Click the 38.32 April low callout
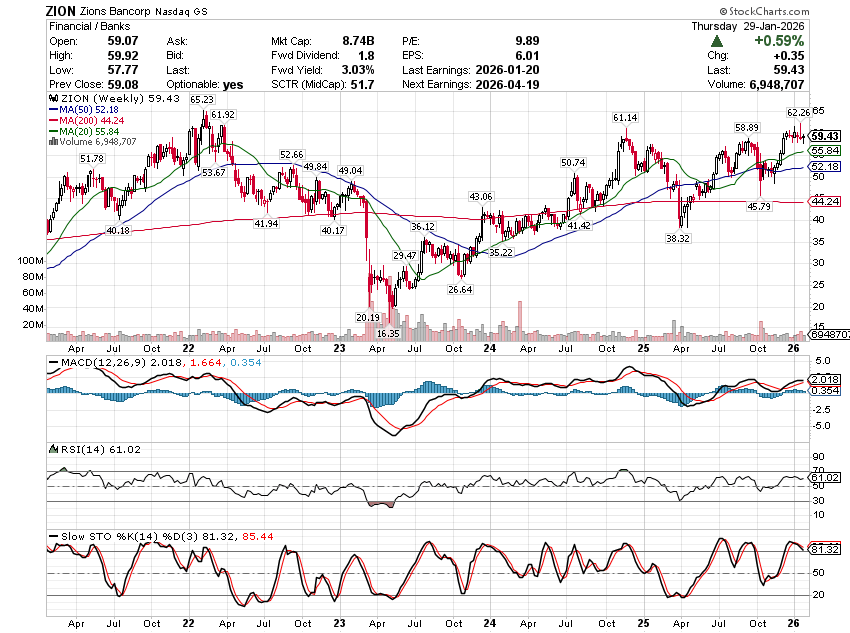The image size is (850, 633). [x=678, y=239]
